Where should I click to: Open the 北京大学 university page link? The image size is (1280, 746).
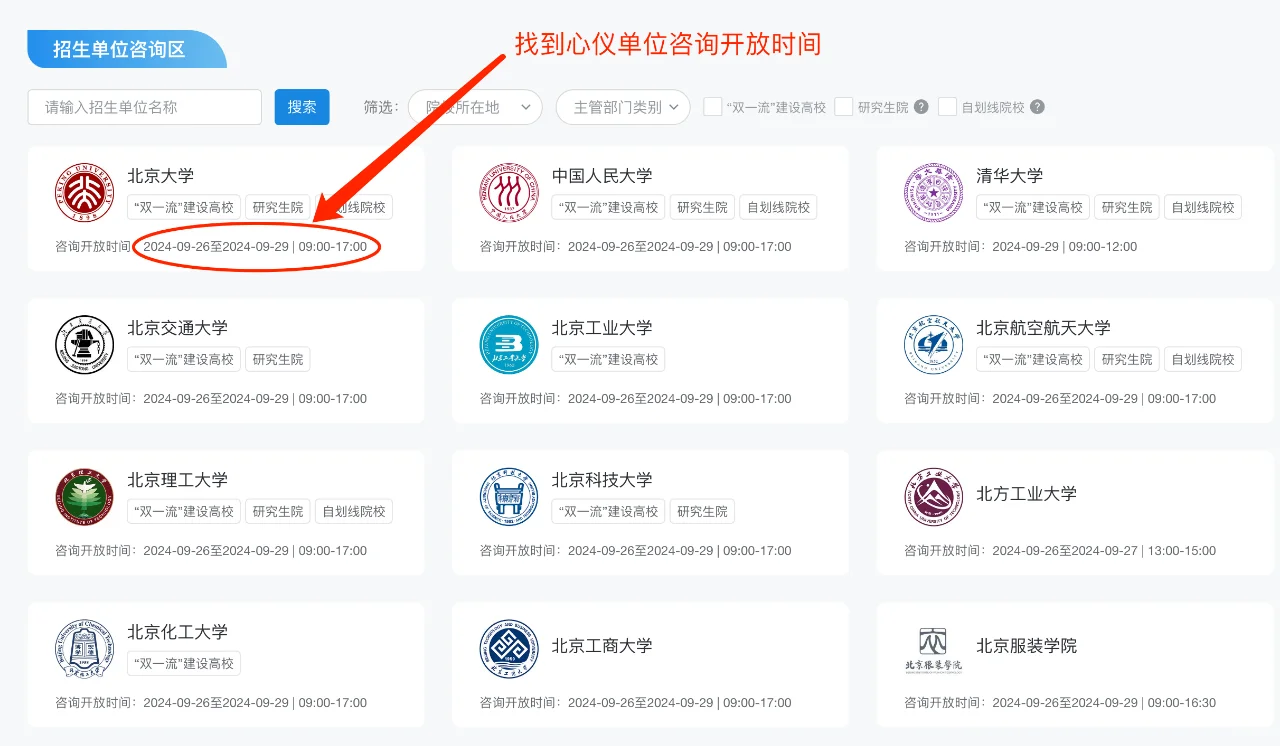click(x=160, y=175)
